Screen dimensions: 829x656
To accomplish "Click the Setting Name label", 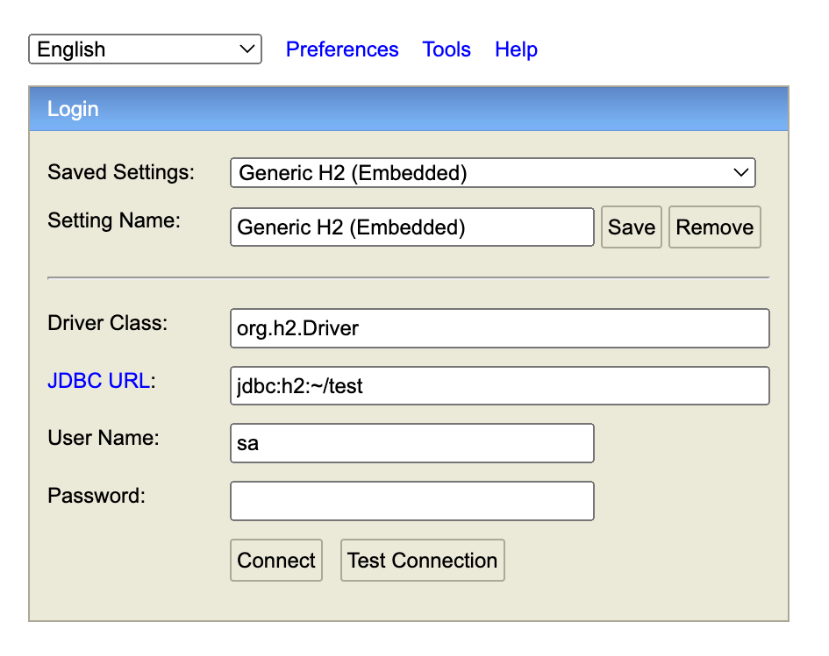I will (x=114, y=220).
